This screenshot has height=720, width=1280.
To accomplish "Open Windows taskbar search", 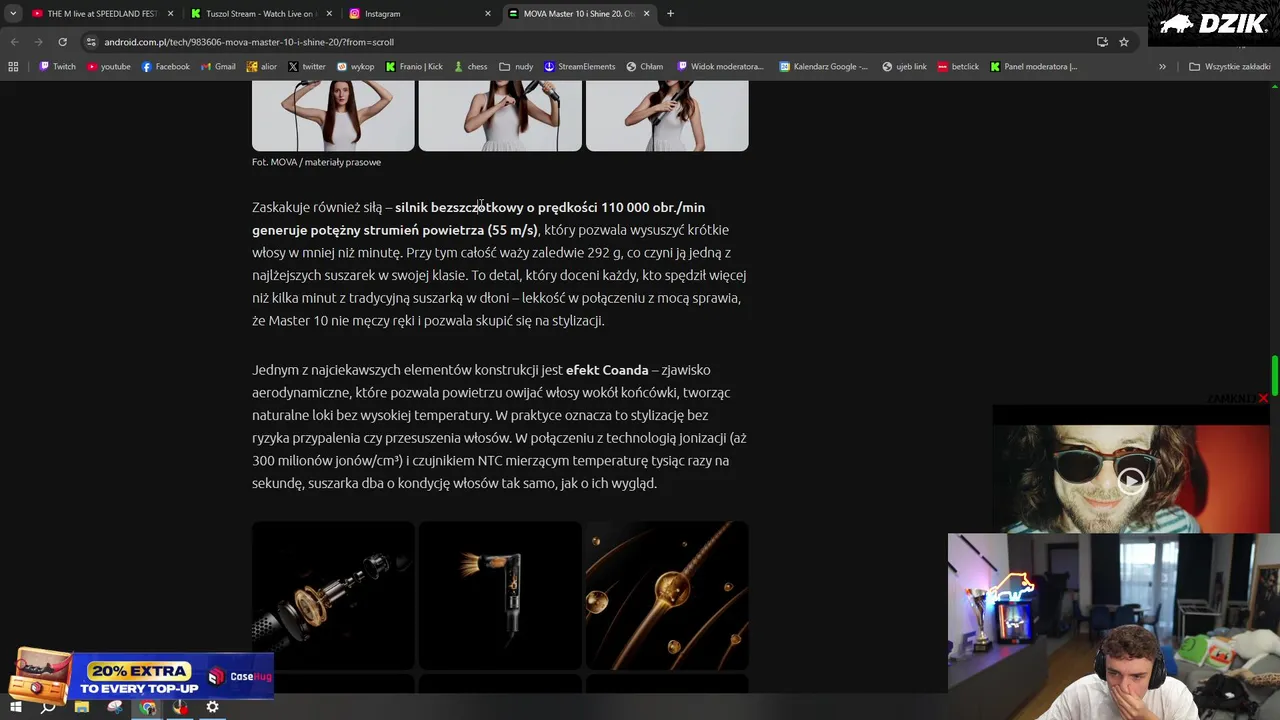I will pyautogui.click(x=48, y=707).
